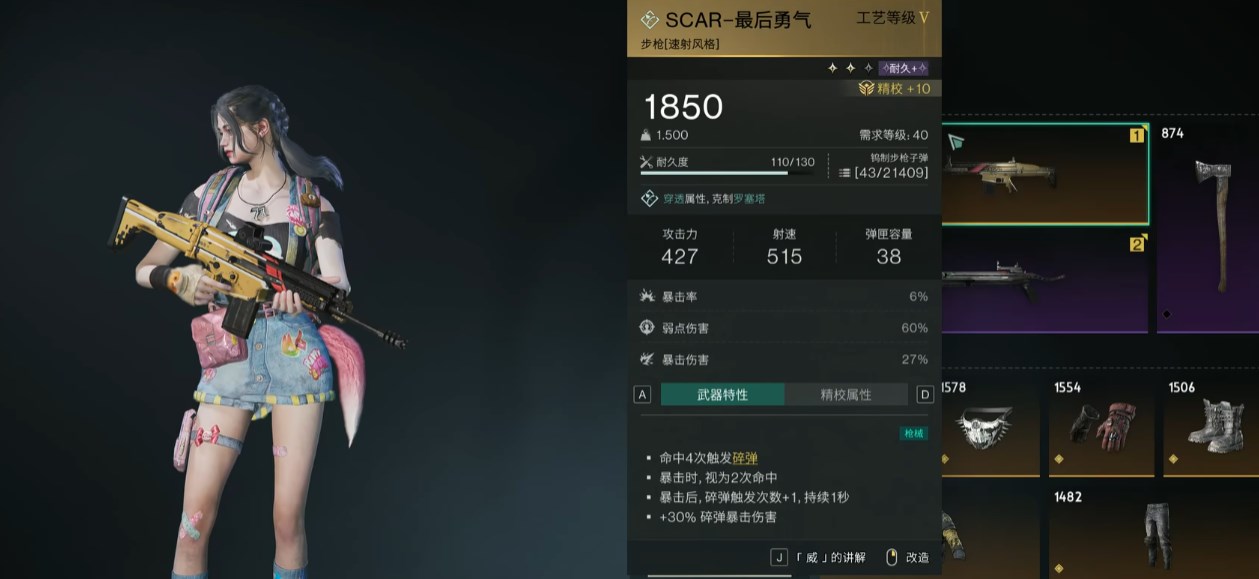
Task: Click the 弱点伤害 weak point damage icon
Action: pos(646,328)
